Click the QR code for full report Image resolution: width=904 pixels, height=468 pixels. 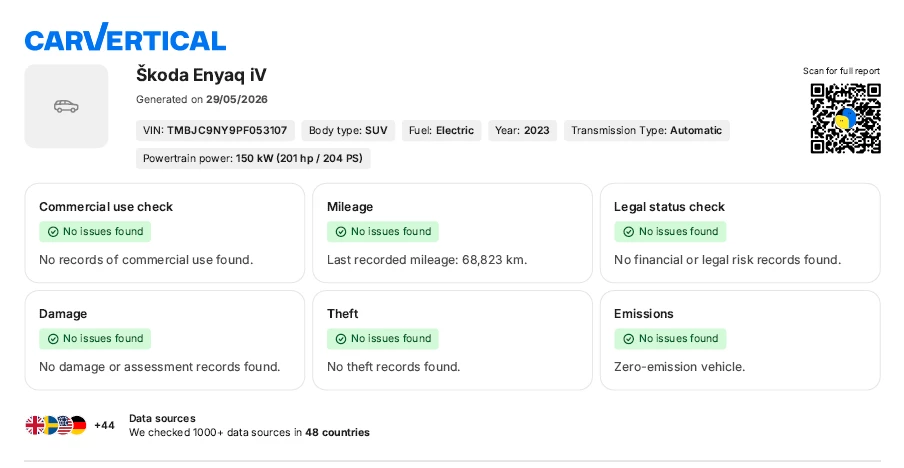pos(845,118)
